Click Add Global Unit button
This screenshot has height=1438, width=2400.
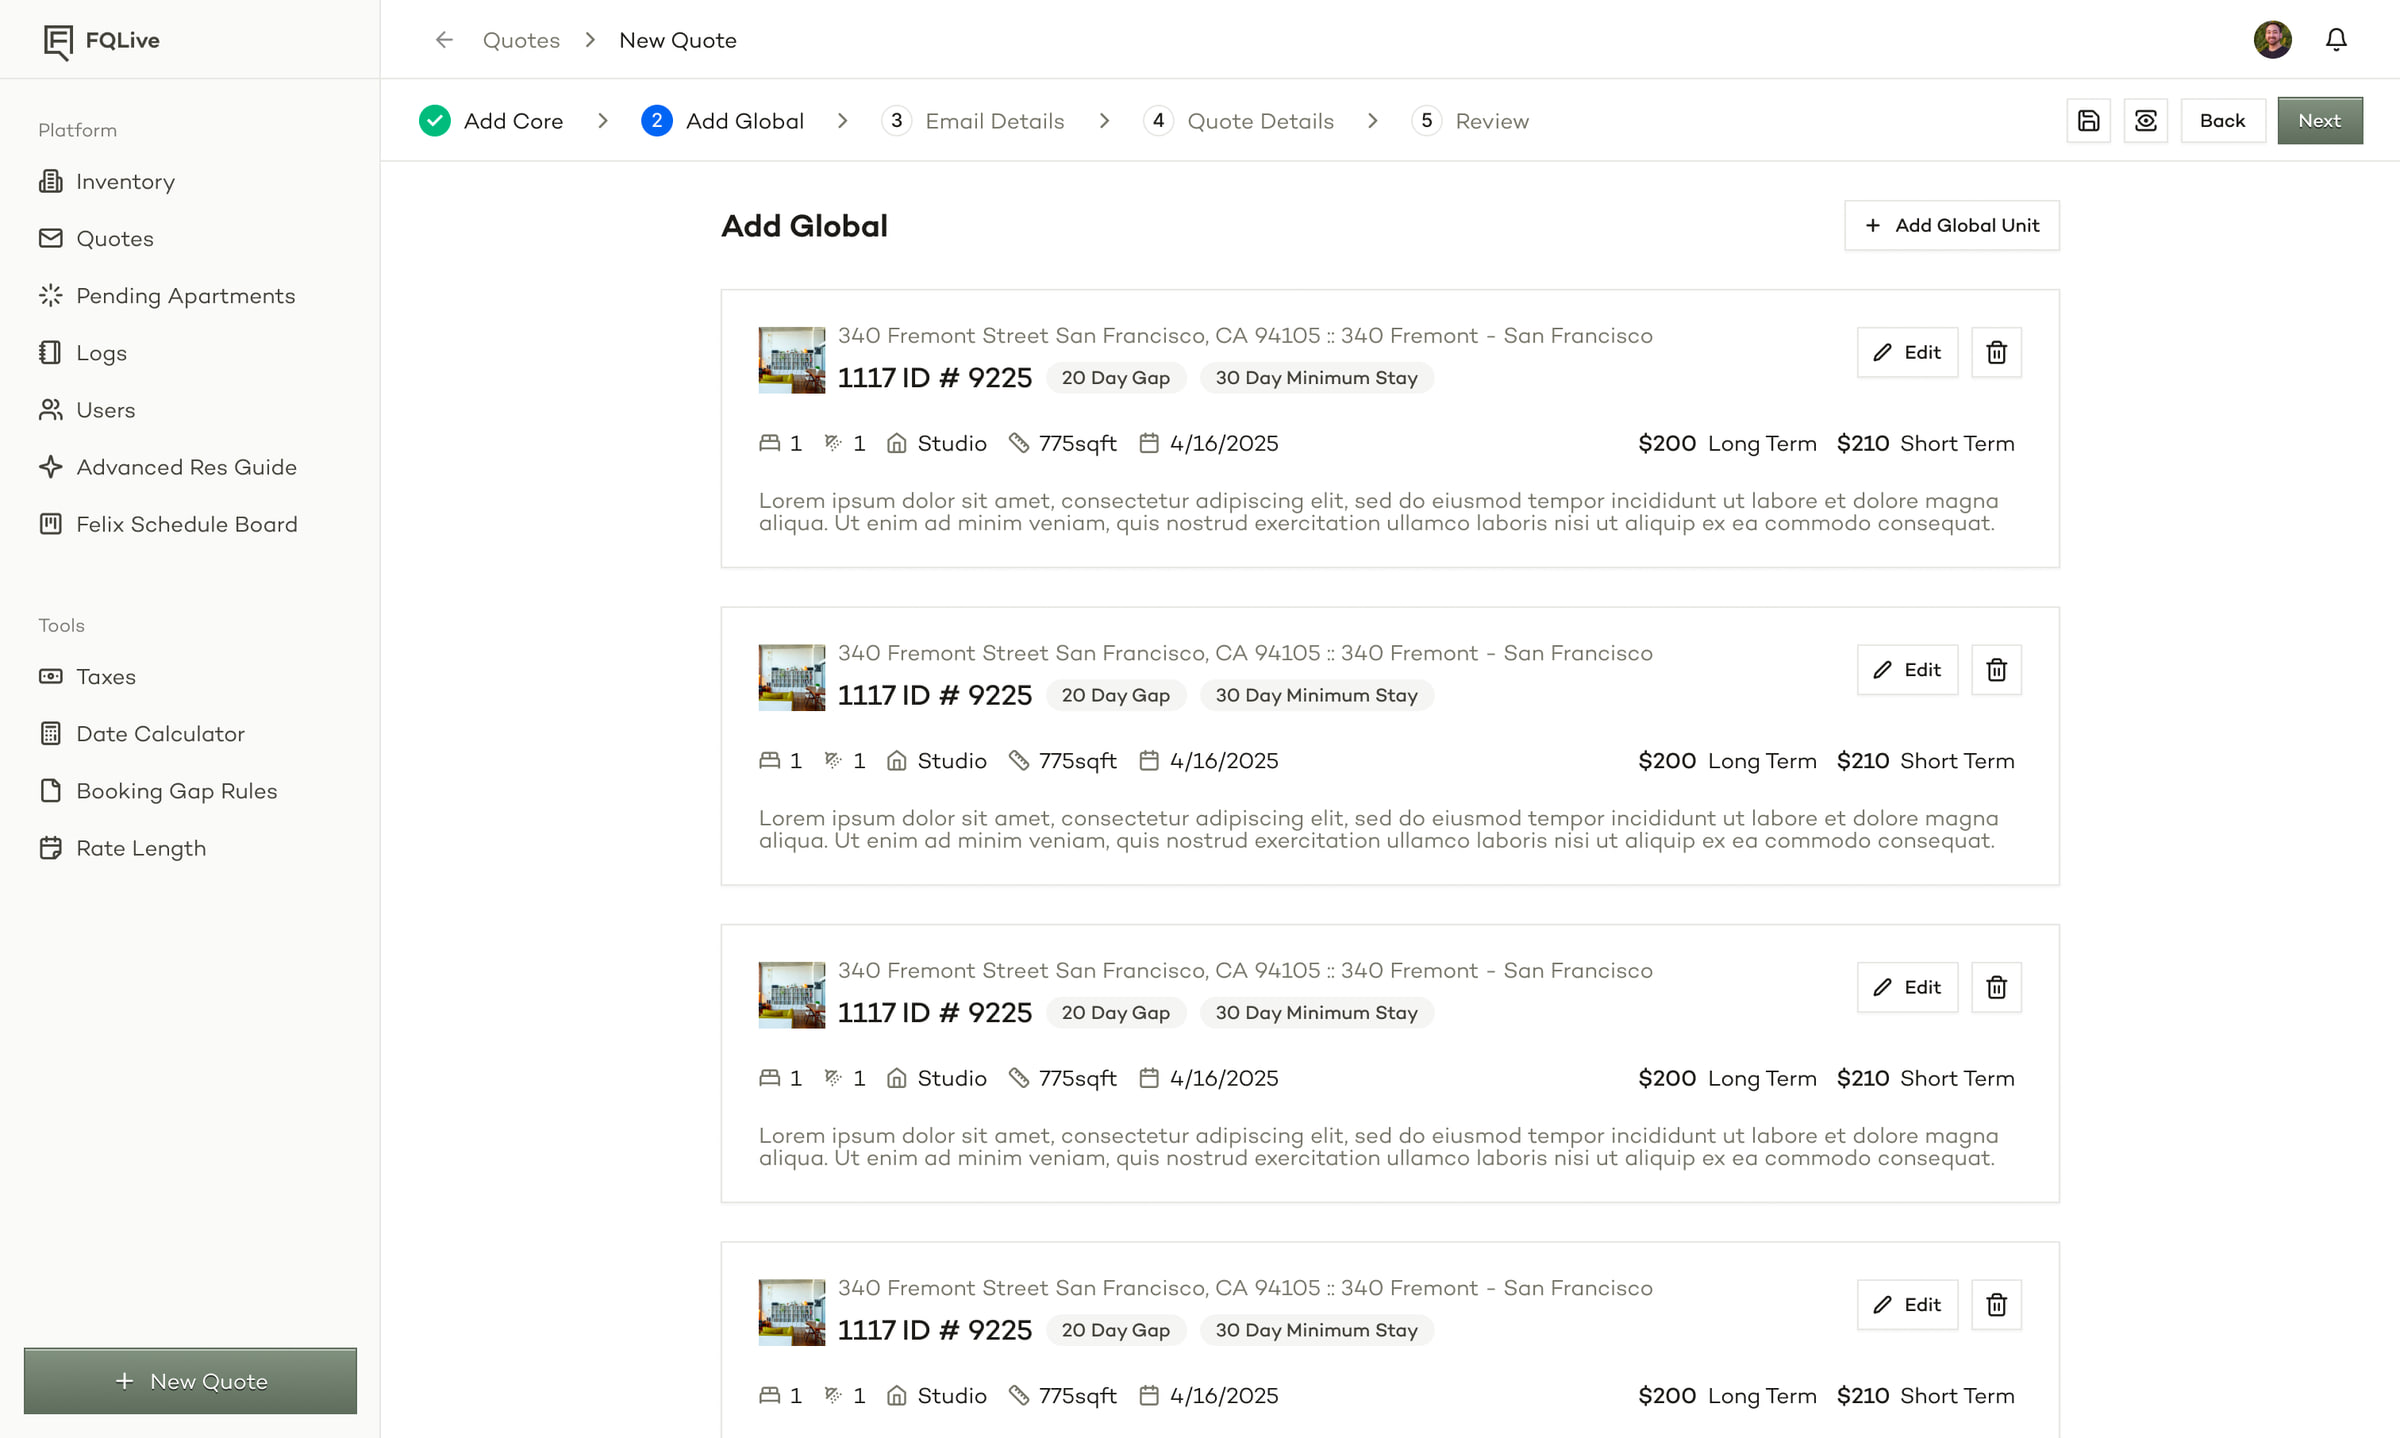point(1951,225)
